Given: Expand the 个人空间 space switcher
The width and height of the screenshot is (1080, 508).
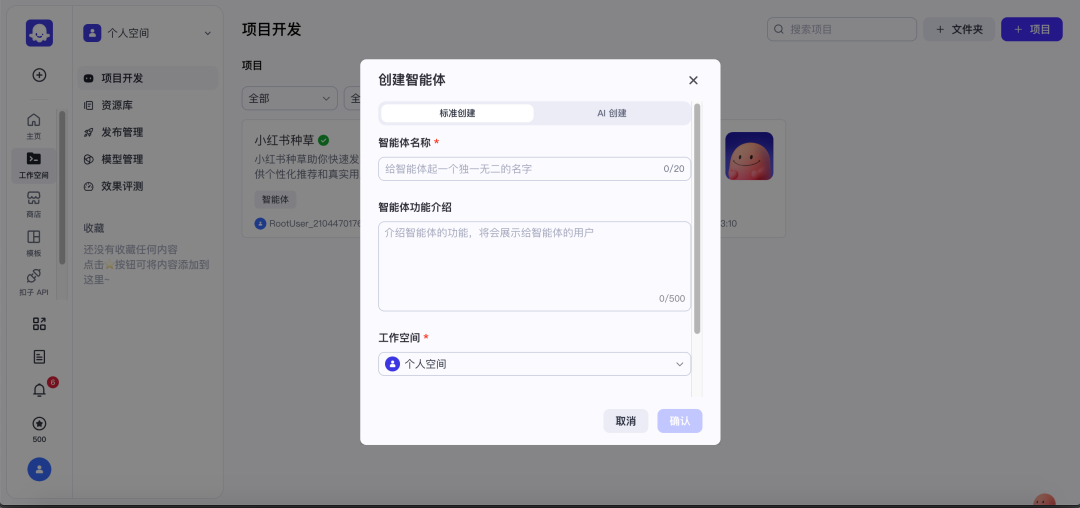Looking at the screenshot, I should tap(148, 33).
